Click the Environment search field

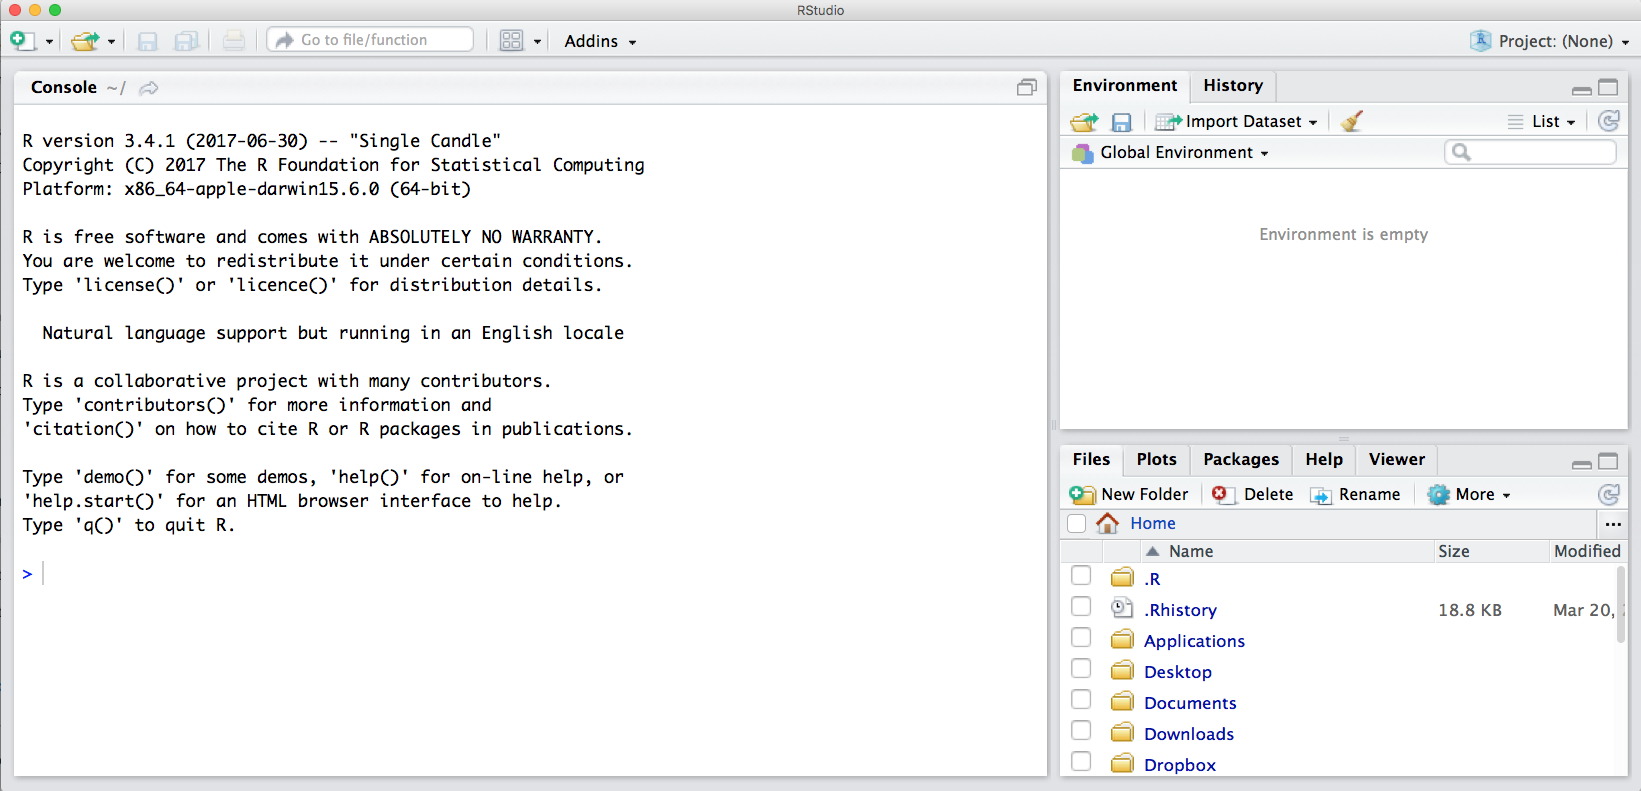pos(1530,152)
